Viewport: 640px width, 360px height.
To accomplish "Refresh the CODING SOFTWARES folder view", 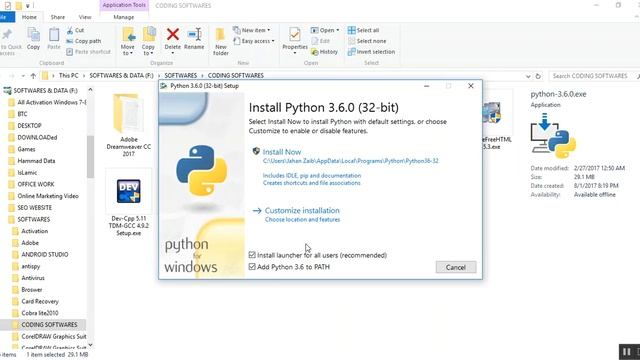I will click(x=538, y=76).
